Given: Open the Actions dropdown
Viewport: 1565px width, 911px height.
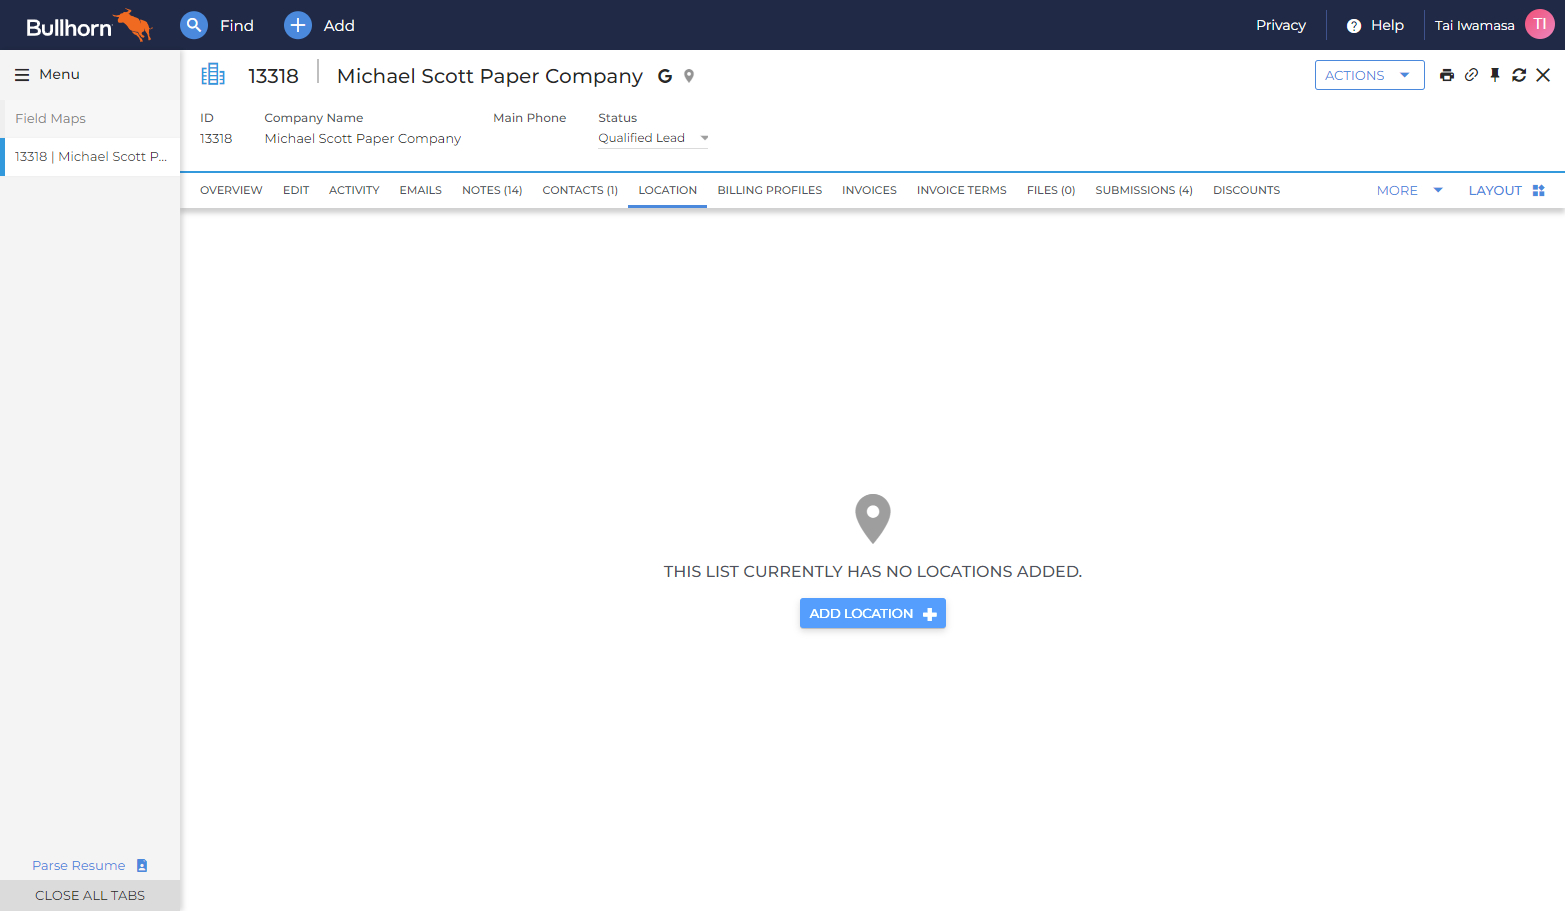Looking at the screenshot, I should pos(1369,75).
